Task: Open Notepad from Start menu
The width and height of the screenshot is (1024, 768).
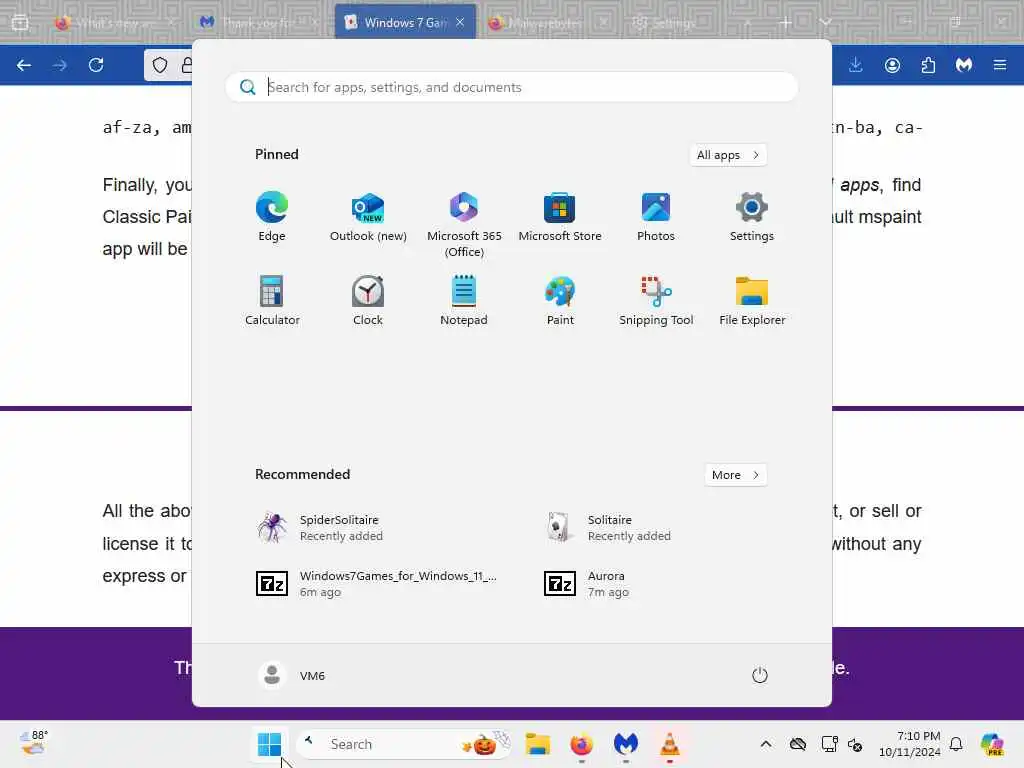Action: 464,300
